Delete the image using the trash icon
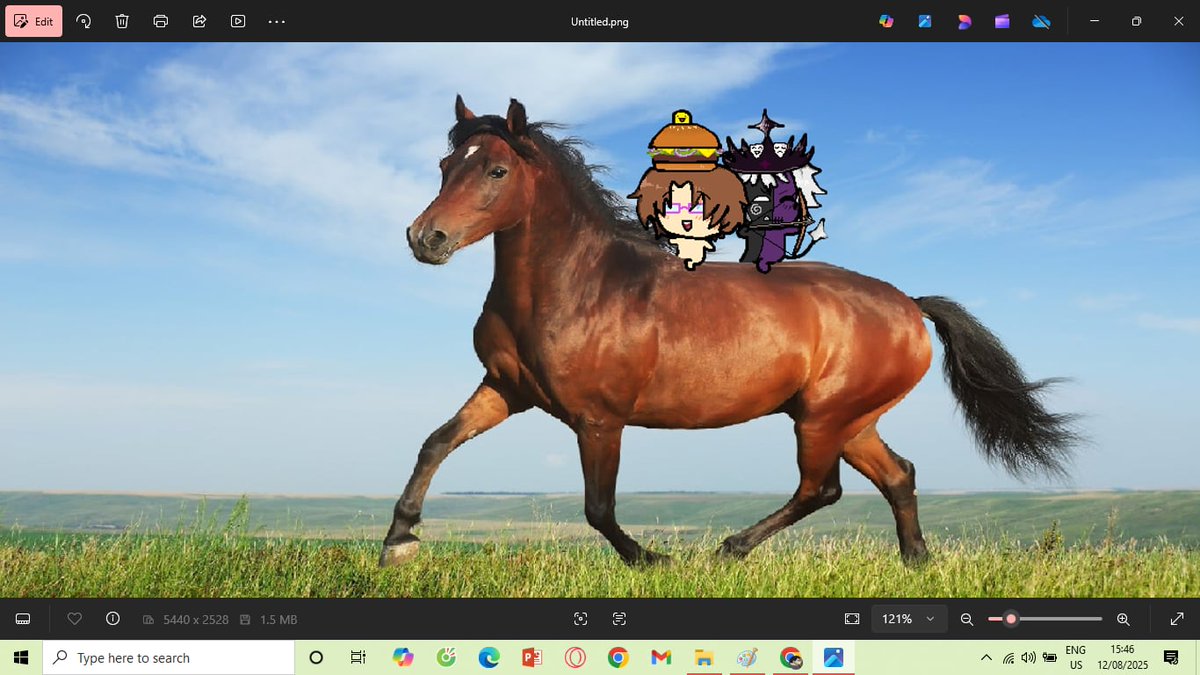 pos(122,21)
